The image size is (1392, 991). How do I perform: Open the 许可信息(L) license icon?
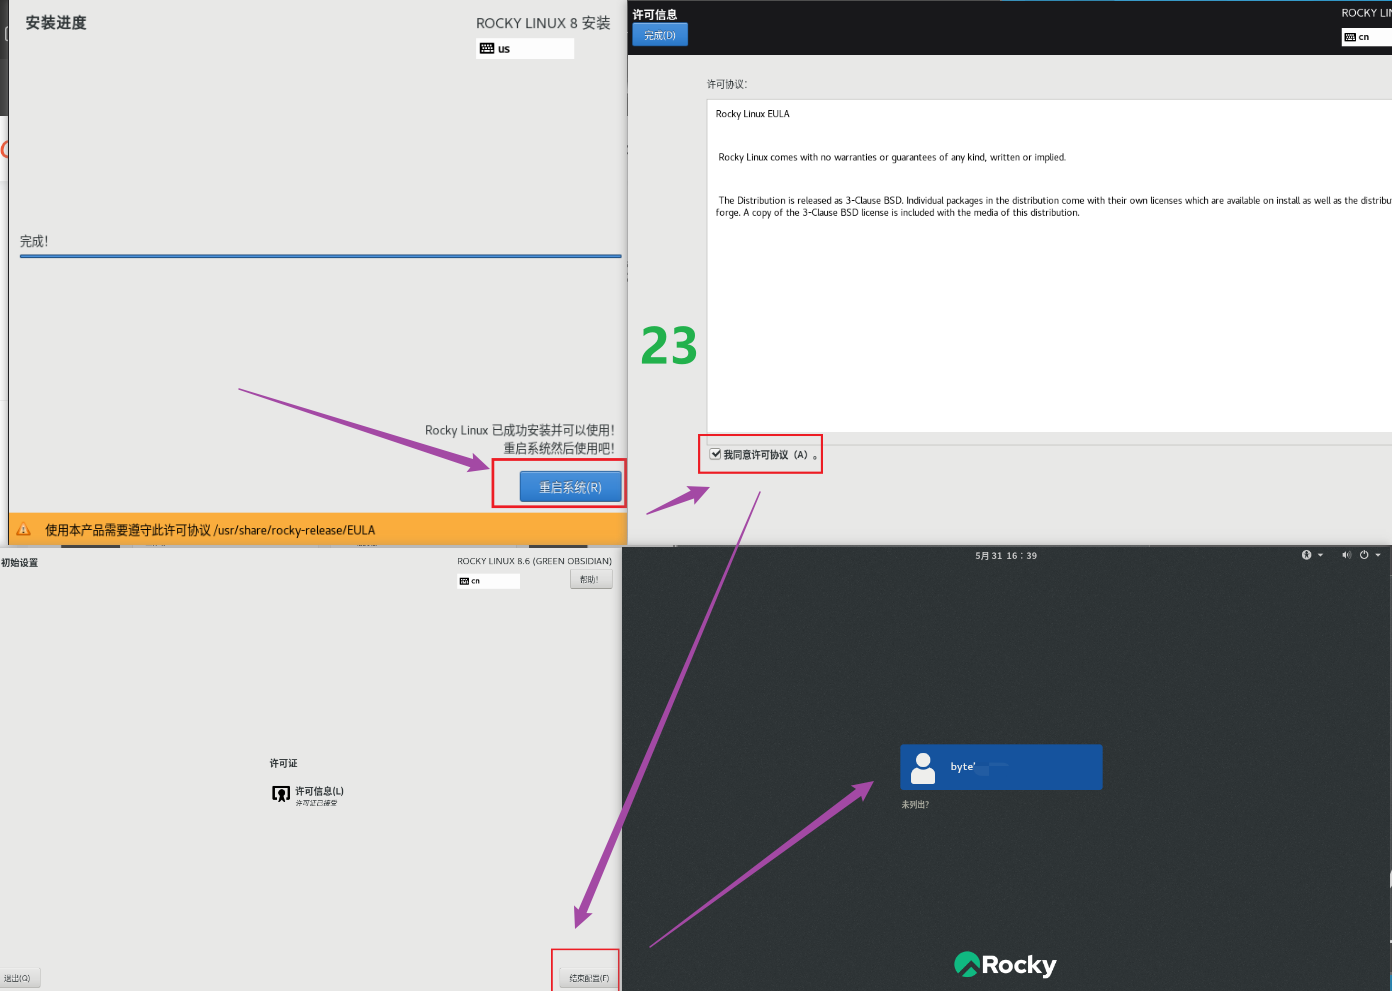pyautogui.click(x=281, y=794)
